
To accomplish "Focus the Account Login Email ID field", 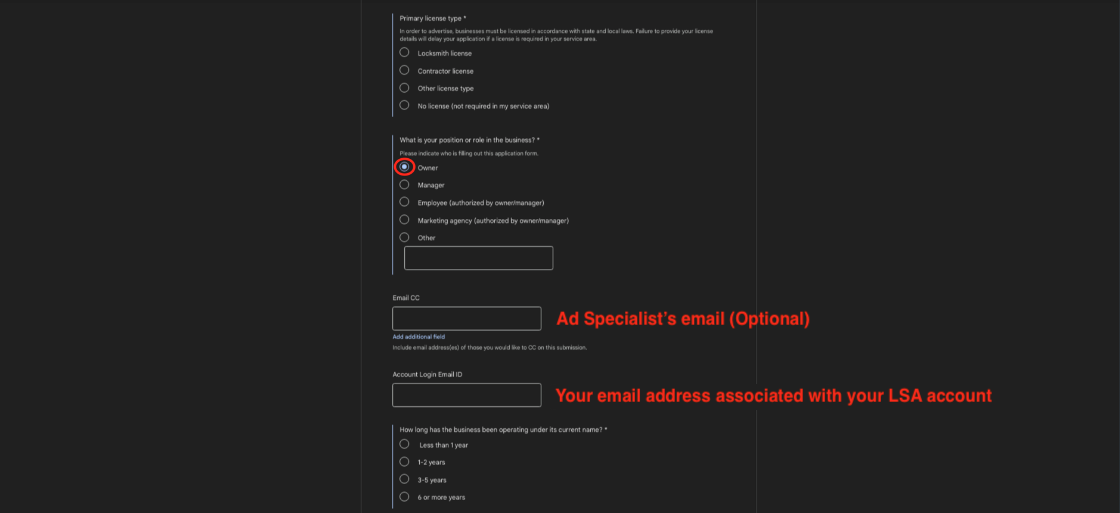I will (466, 395).
